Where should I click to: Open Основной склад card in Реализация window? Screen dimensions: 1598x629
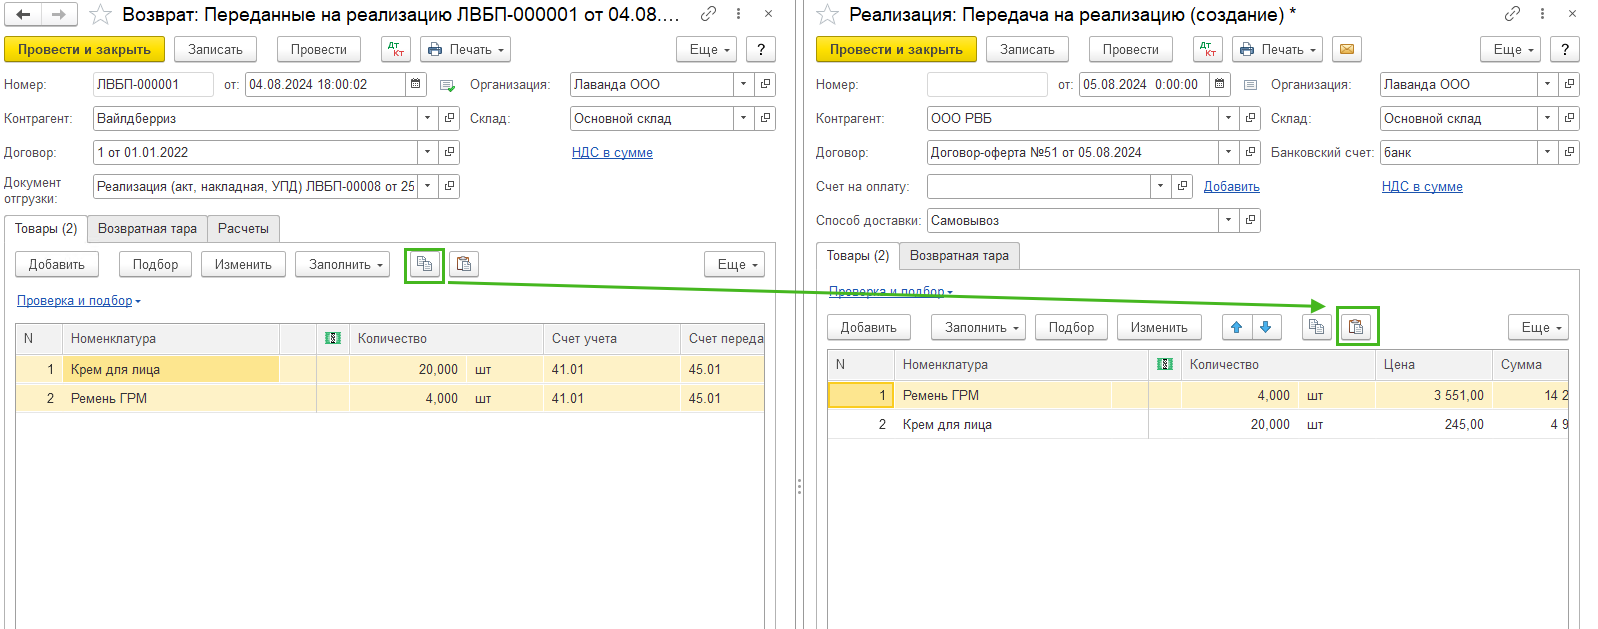tap(1570, 119)
